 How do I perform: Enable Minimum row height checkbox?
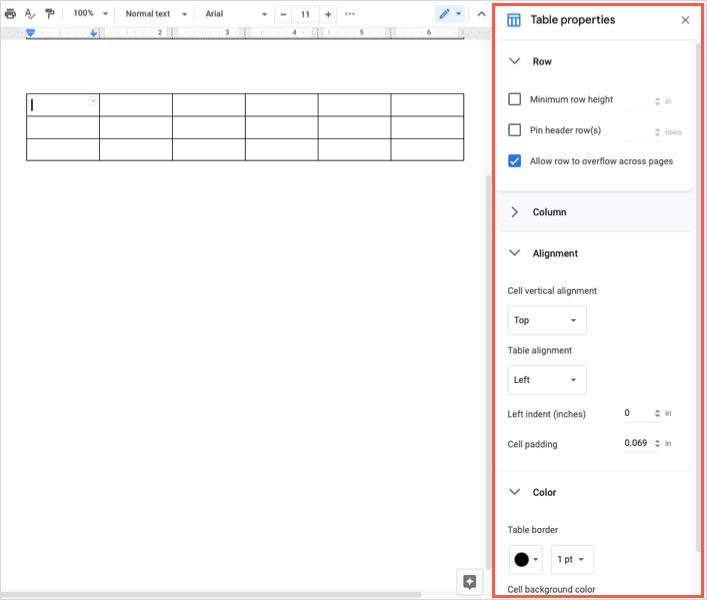coord(515,100)
